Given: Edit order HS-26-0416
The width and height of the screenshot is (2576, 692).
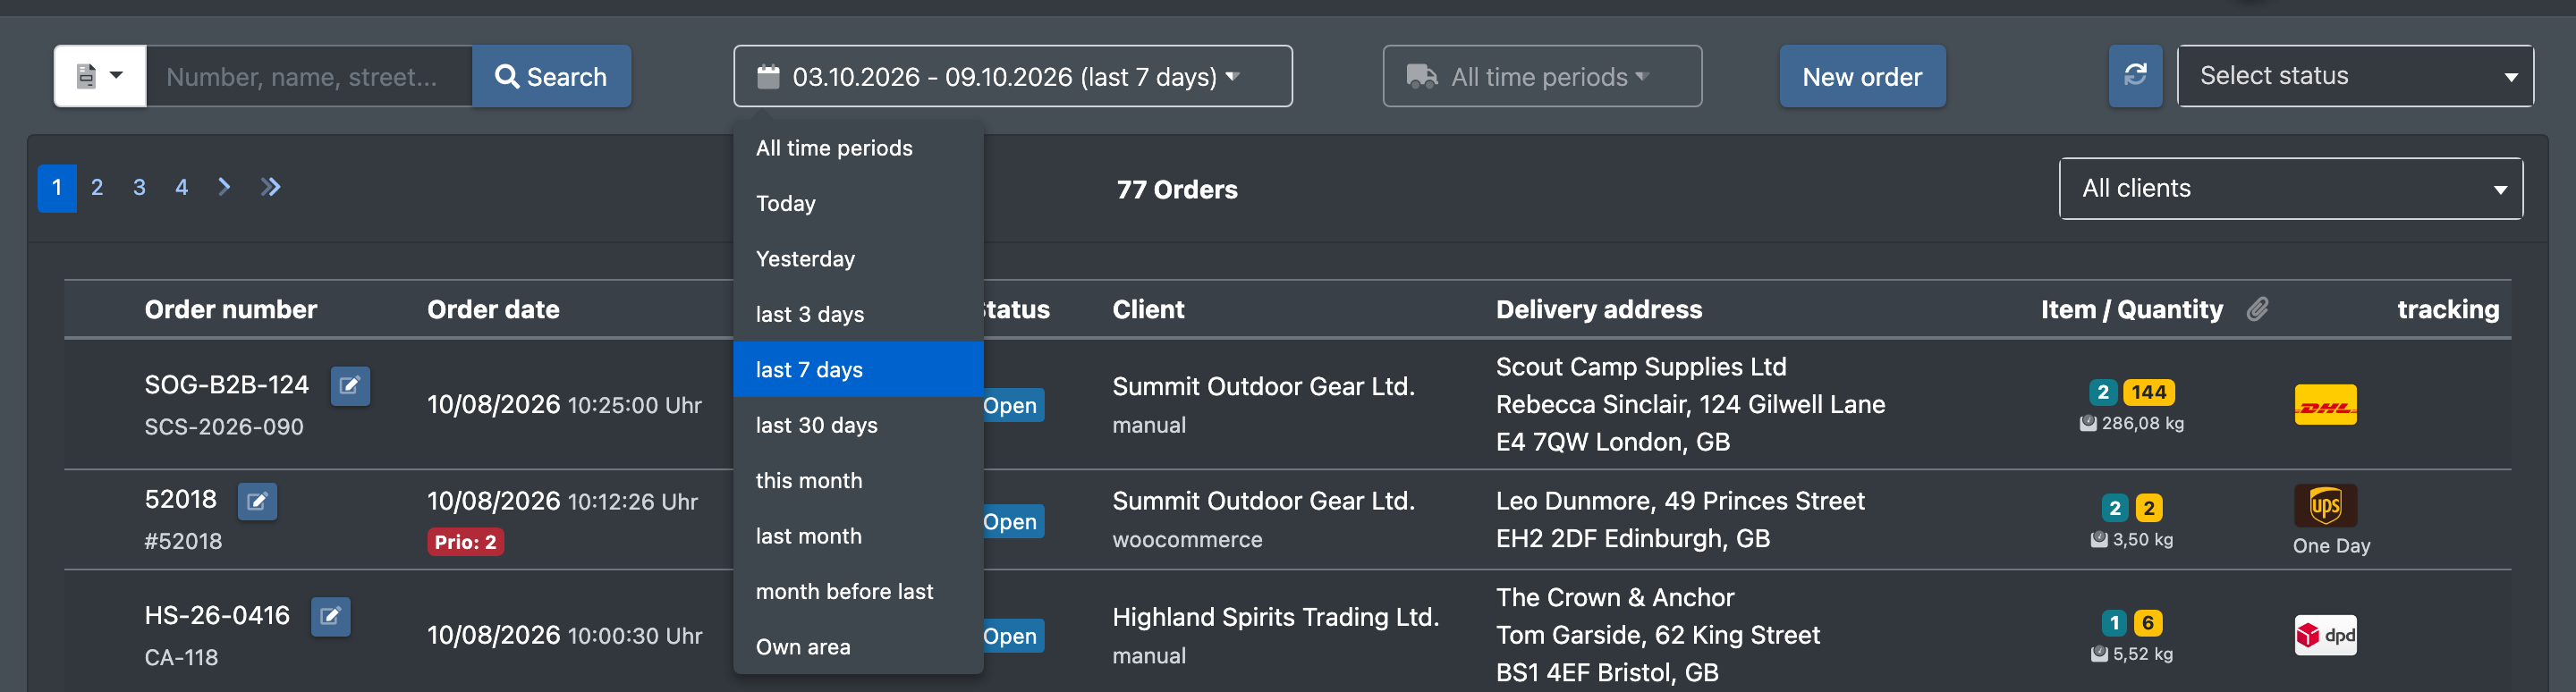Looking at the screenshot, I should pos(330,617).
